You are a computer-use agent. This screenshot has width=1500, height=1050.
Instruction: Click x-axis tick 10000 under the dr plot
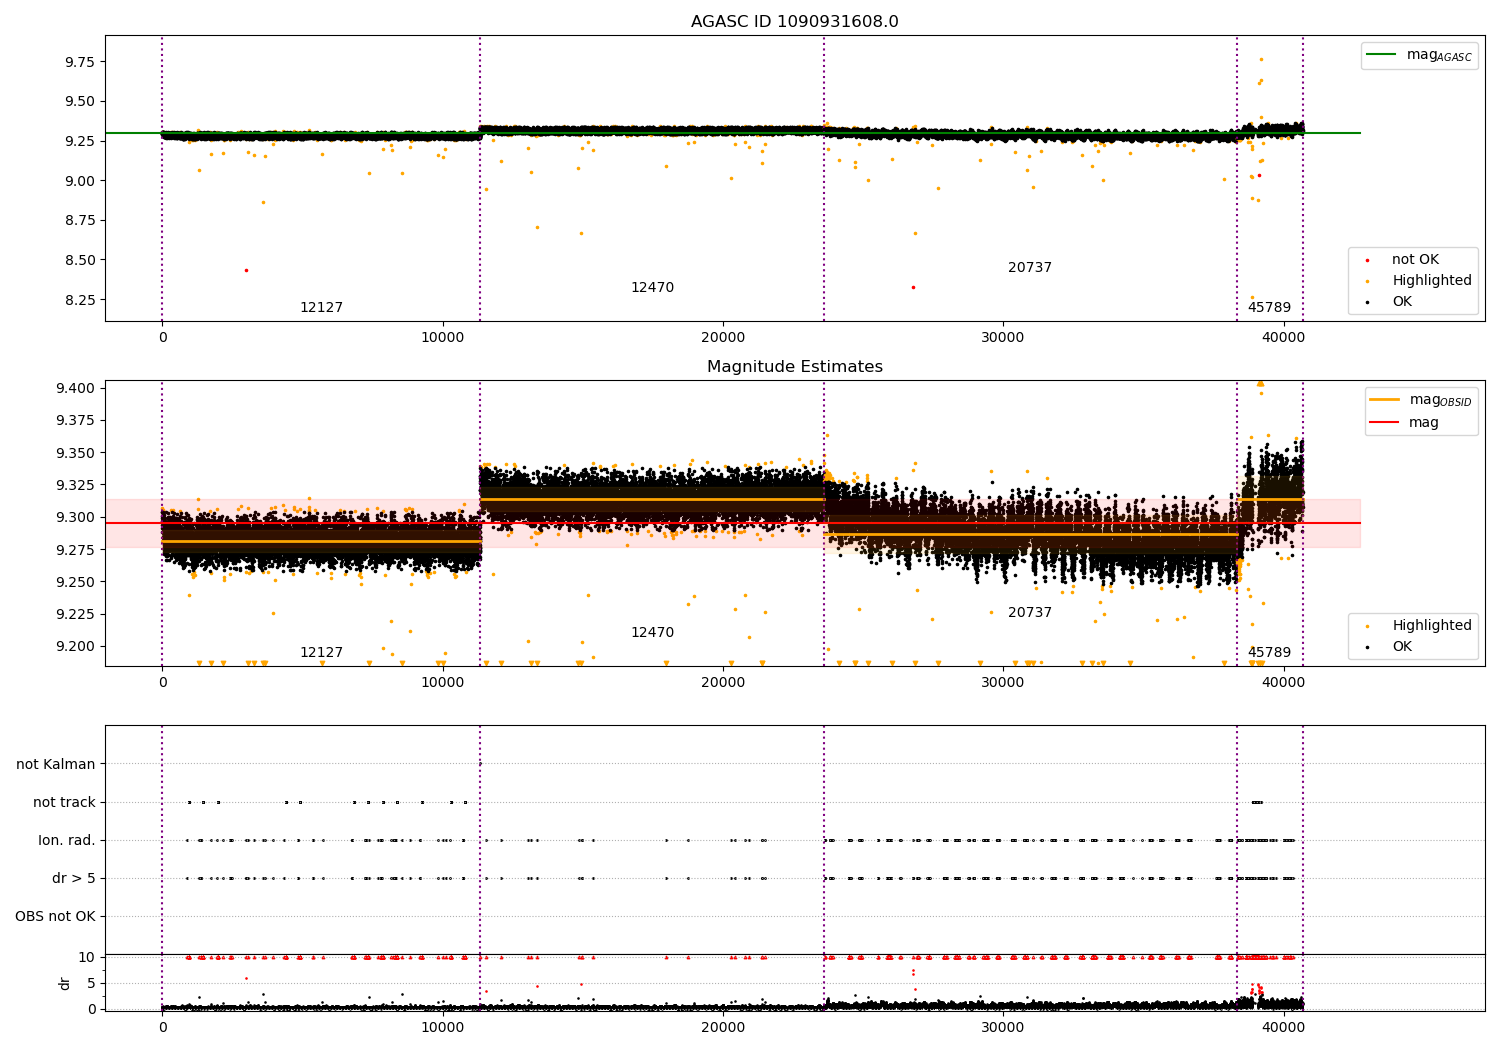443,1027
